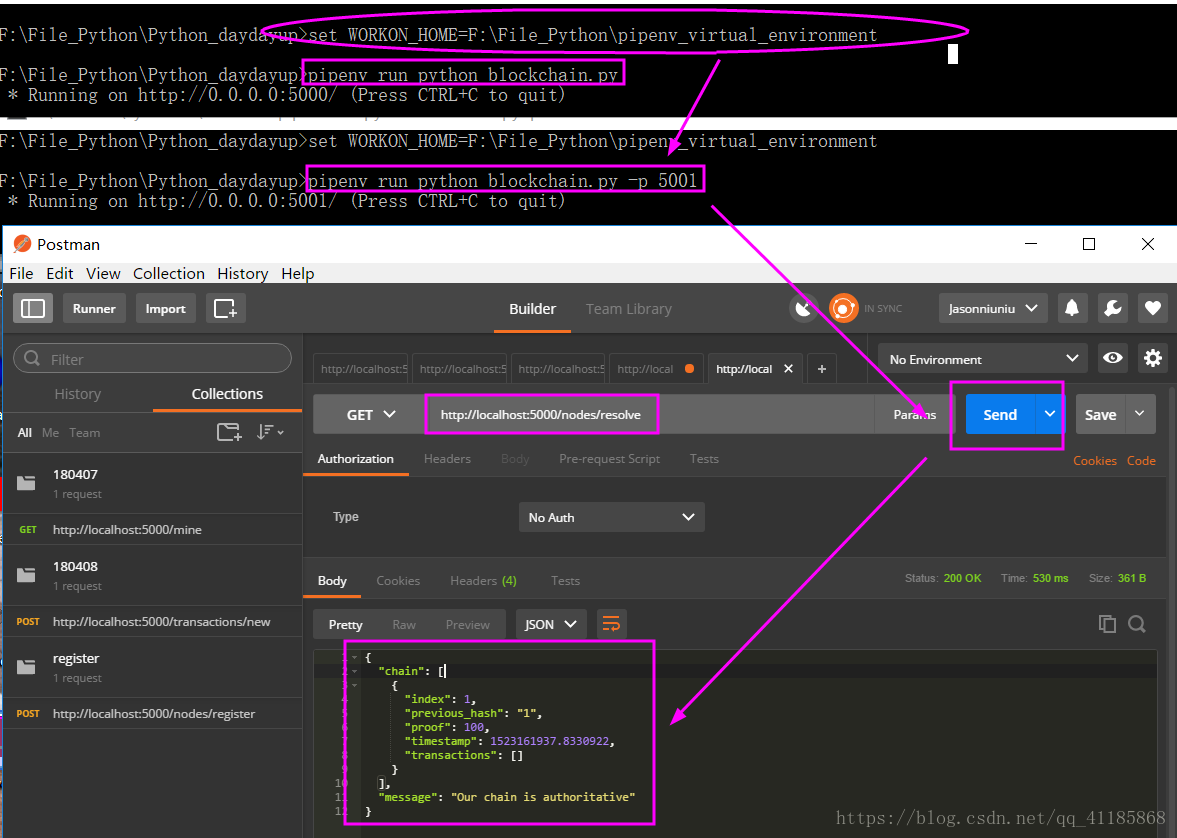The image size is (1177, 838).
Task: Click the request URL field
Action: (649, 414)
